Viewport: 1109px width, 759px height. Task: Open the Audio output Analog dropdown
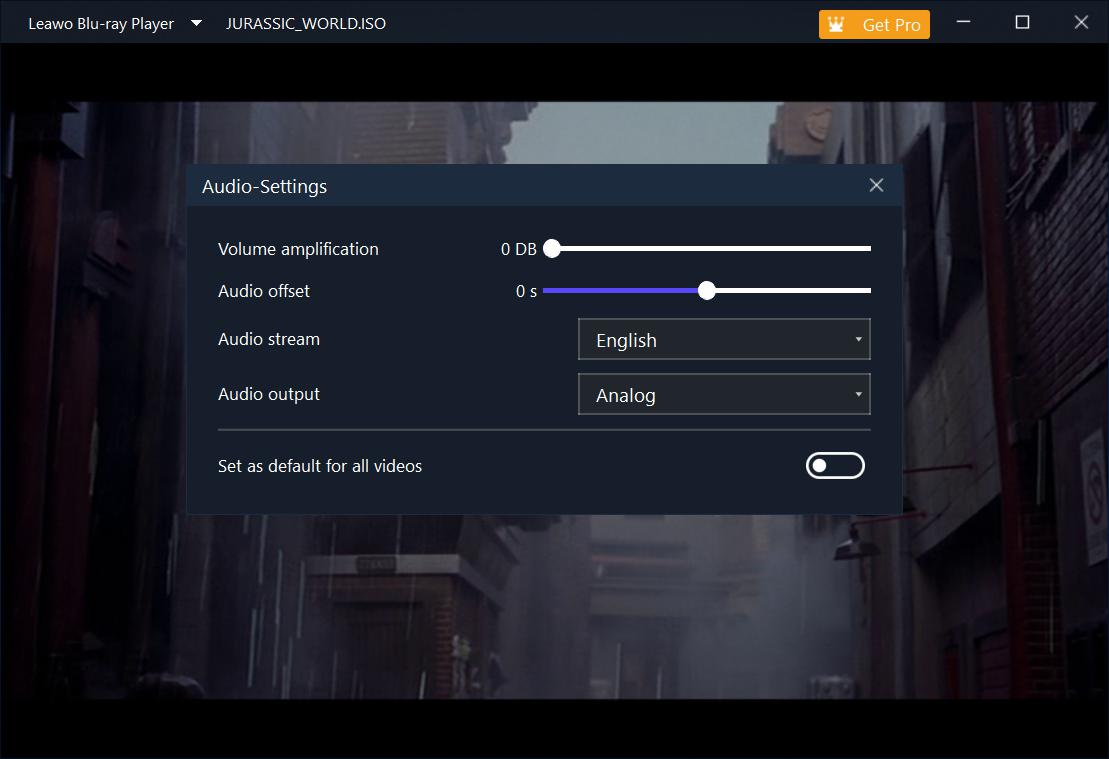click(724, 395)
